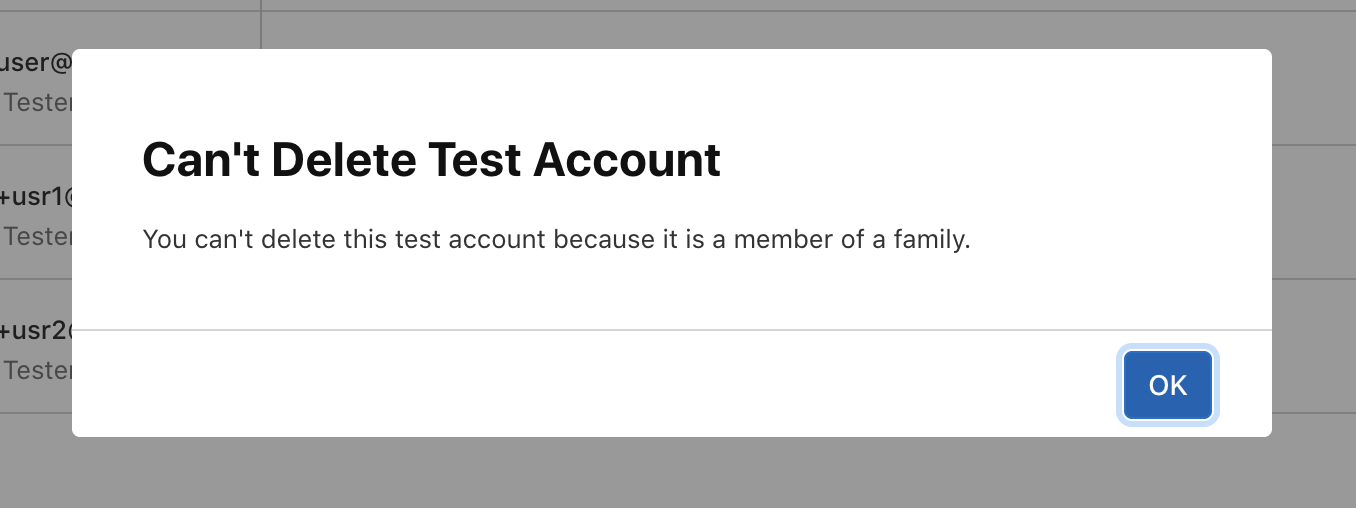Viewport: 1356px width, 508px height.
Task: Click the "Tester" label under +usr2 row
Action: coord(36,370)
